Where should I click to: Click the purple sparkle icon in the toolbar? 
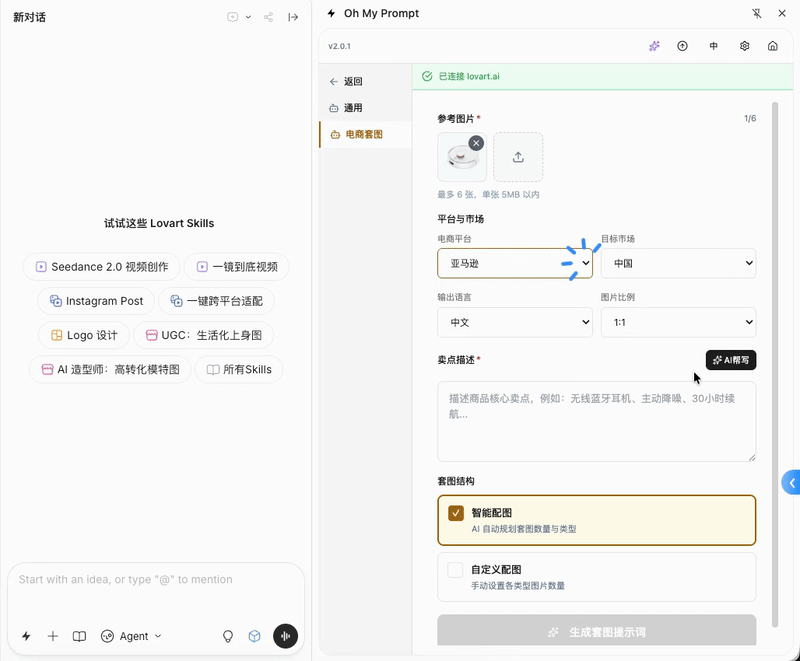[x=654, y=46]
